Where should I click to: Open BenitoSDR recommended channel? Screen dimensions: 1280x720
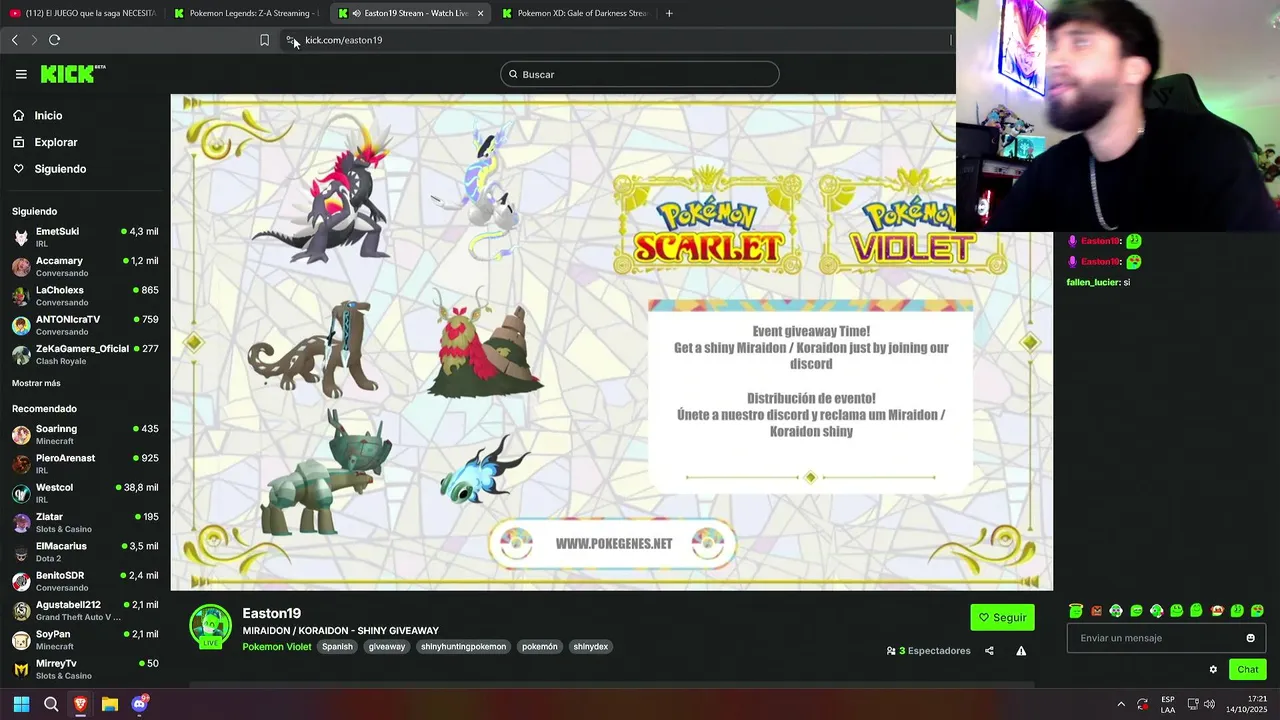click(85, 581)
